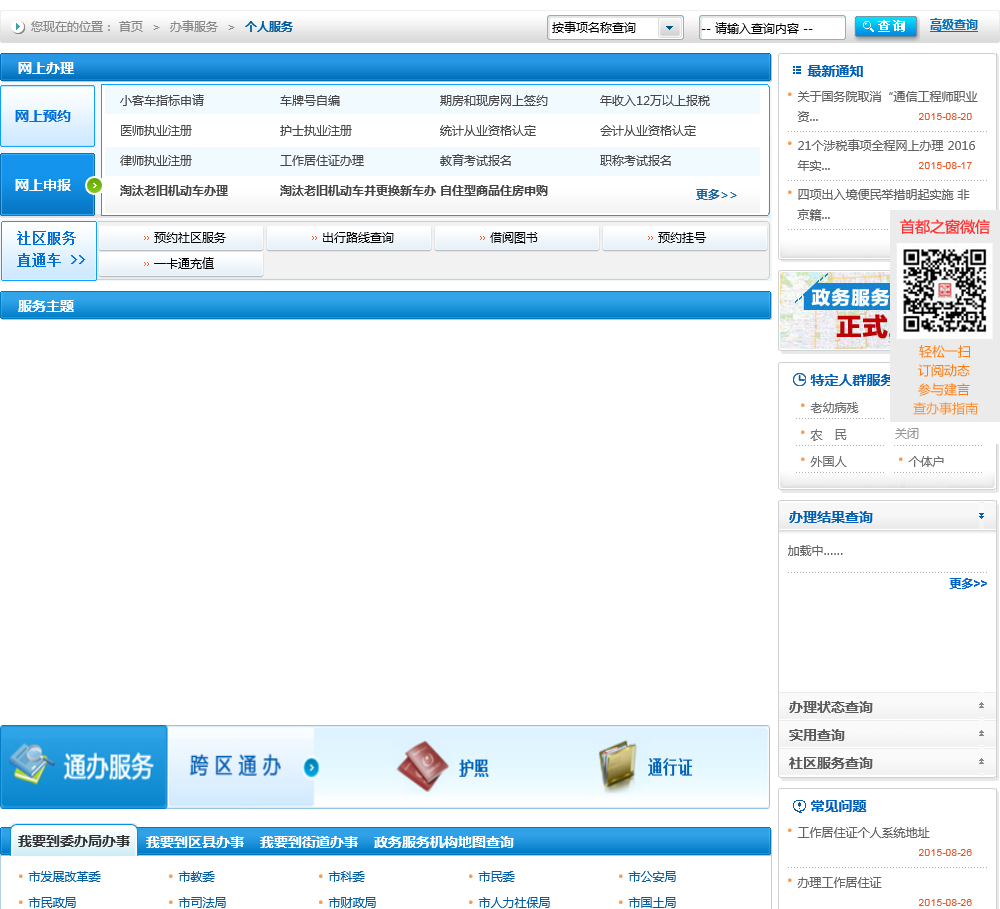Open 自住型商品住房申购 link

point(494,191)
